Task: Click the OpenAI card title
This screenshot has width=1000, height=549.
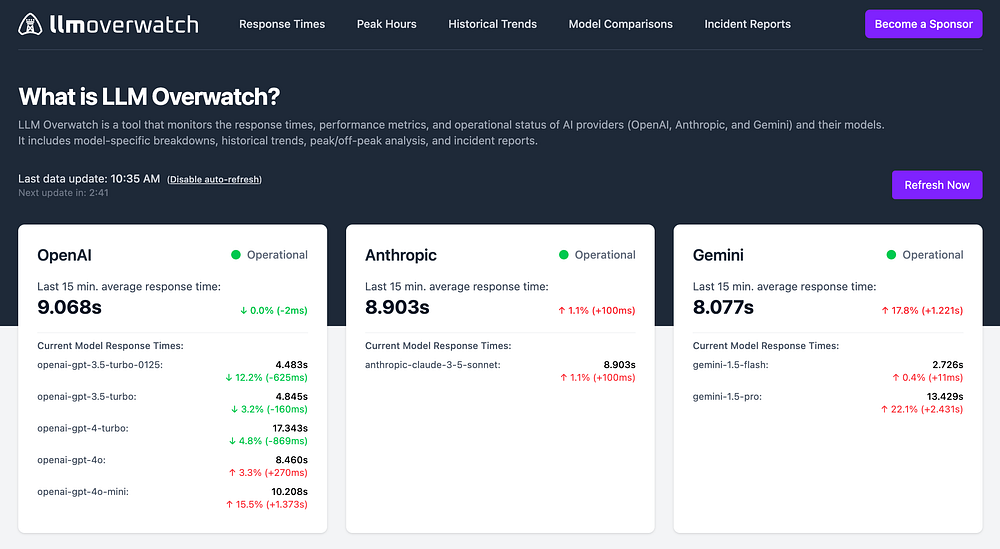Action: click(64, 255)
